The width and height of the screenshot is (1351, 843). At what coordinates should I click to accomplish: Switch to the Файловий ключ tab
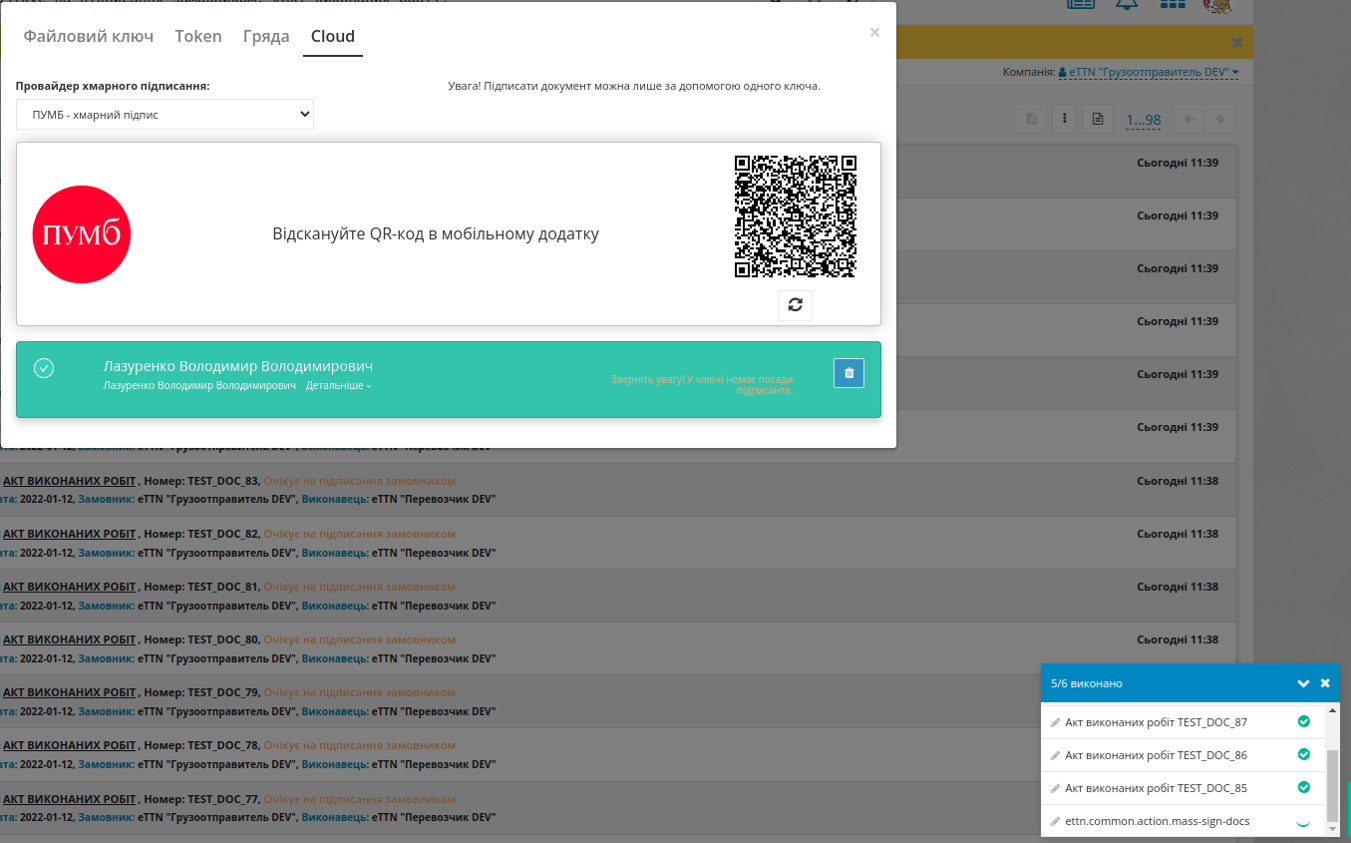pos(88,36)
